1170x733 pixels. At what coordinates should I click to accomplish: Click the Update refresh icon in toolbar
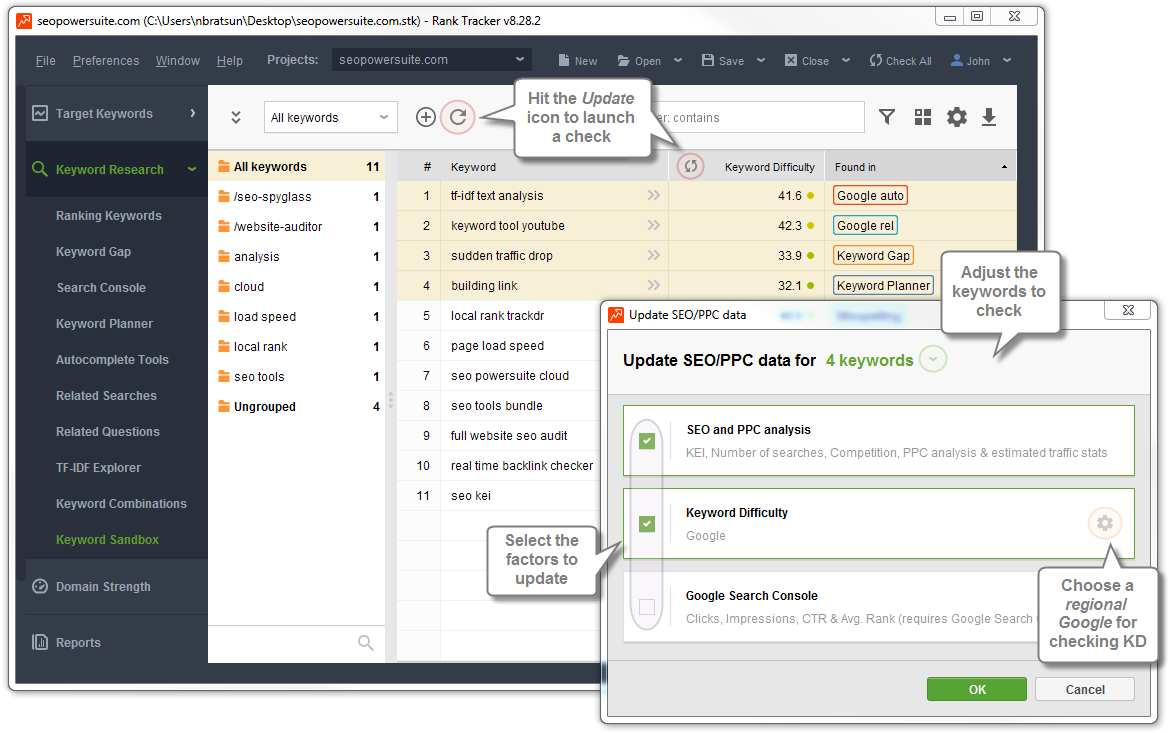point(458,117)
